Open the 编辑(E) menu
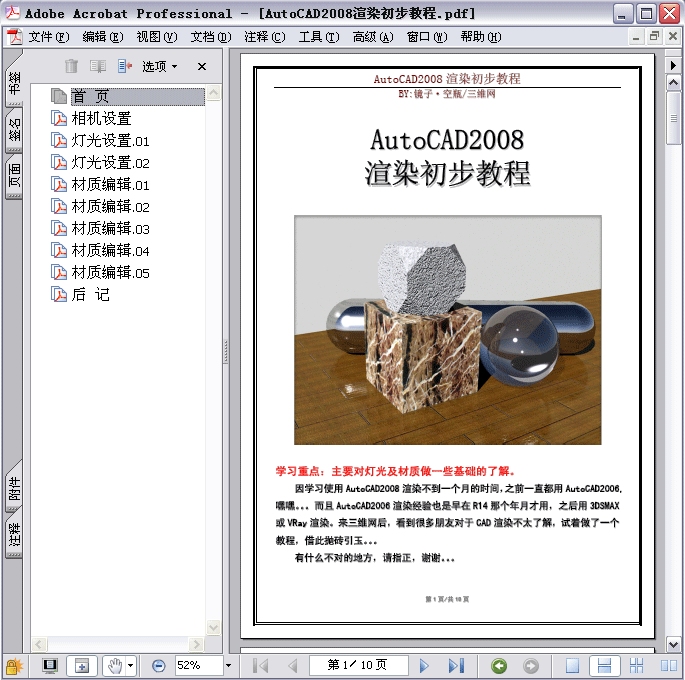 click(x=103, y=37)
